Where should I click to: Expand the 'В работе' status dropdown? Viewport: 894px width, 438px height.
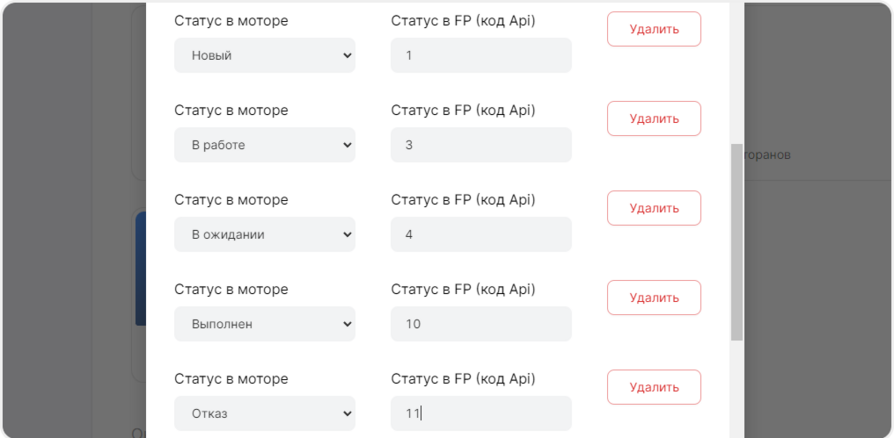(264, 145)
